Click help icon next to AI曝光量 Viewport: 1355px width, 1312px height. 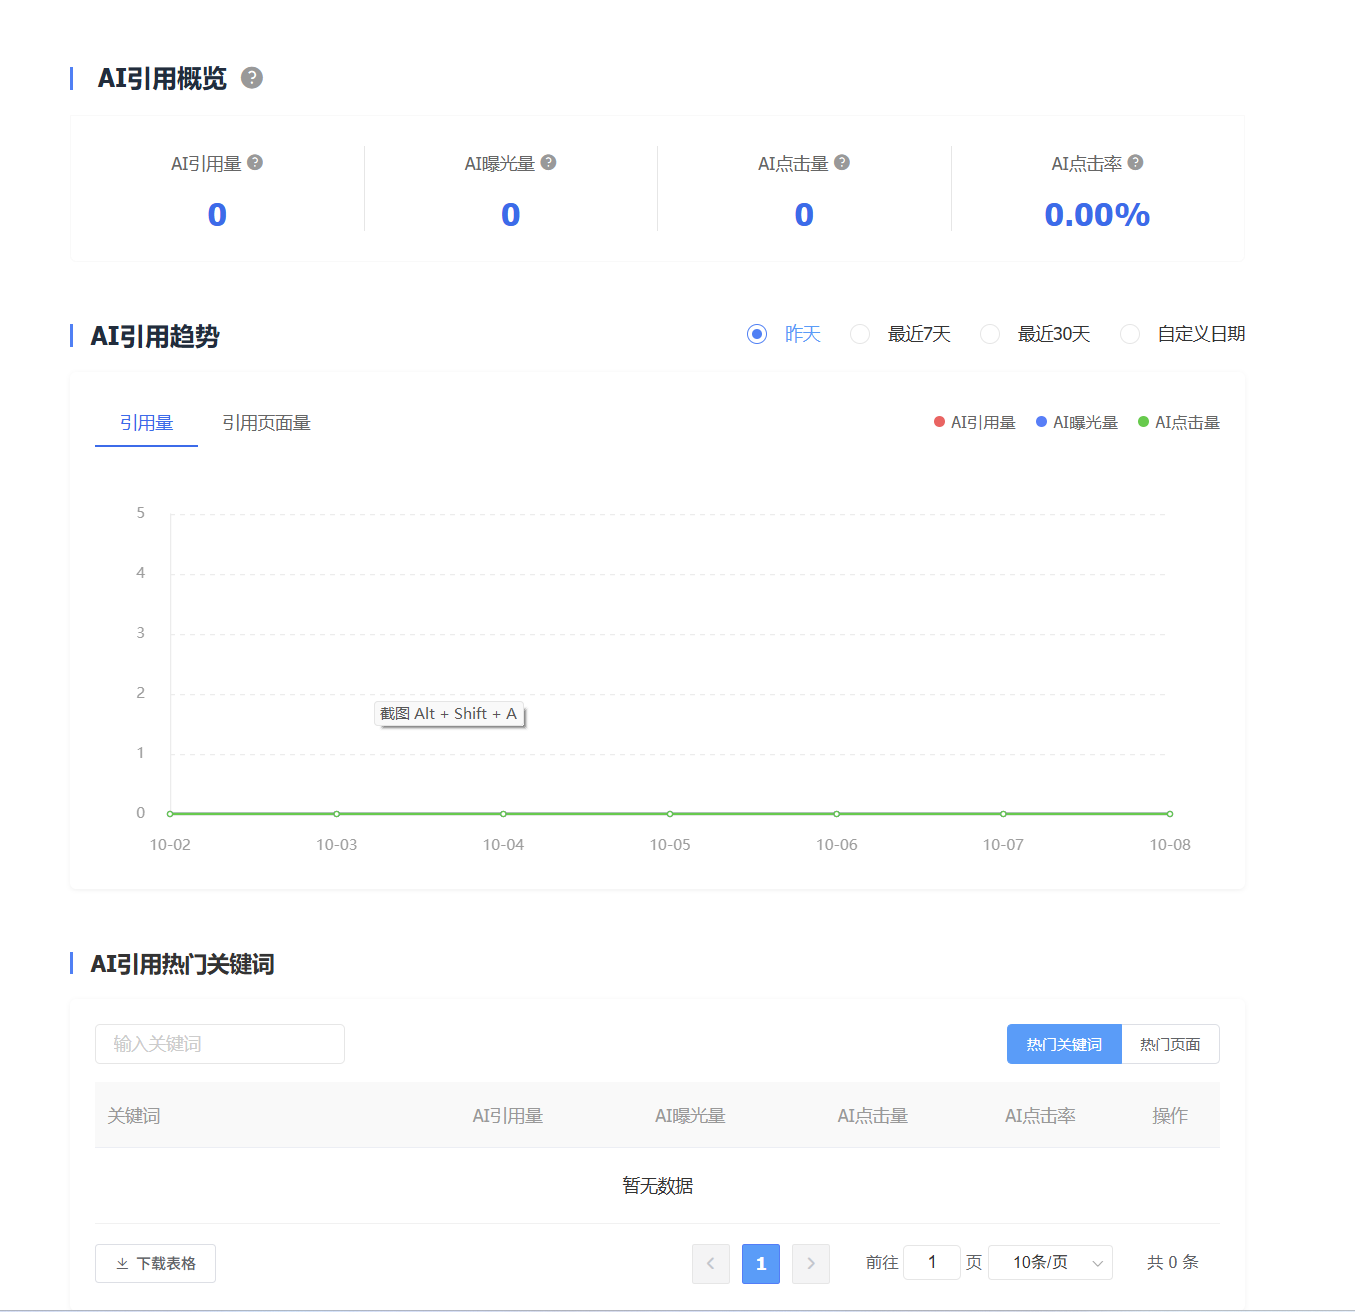[x=548, y=162]
